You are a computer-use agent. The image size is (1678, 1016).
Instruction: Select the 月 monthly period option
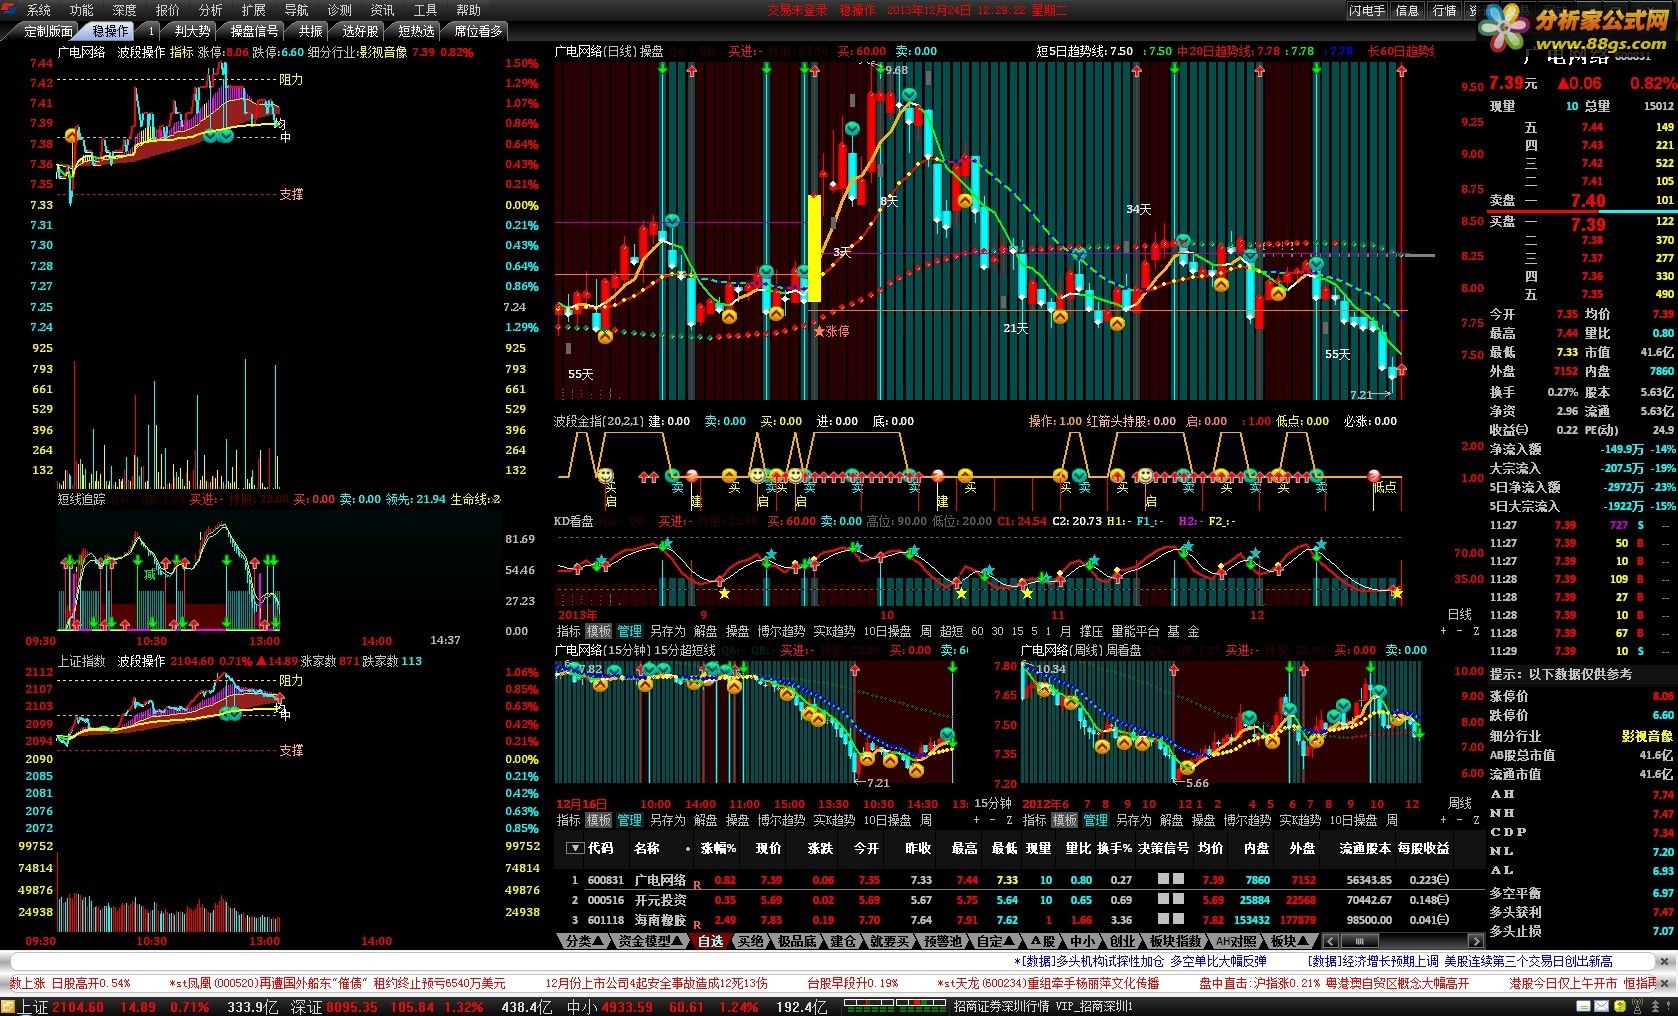[1065, 632]
